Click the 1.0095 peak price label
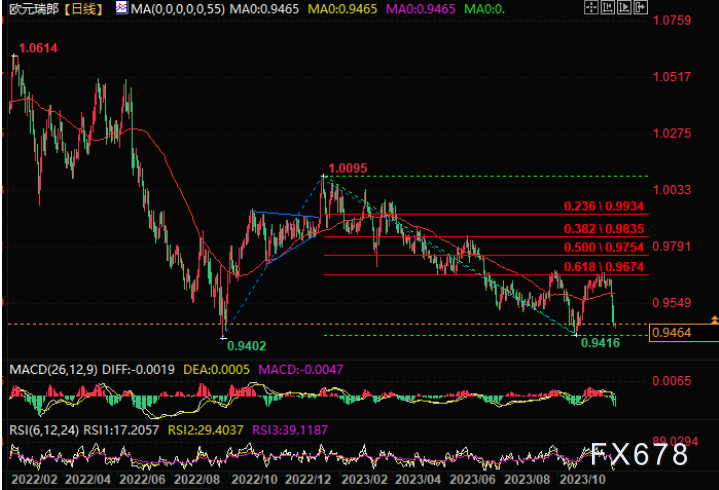Image resolution: width=719 pixels, height=490 pixels. coord(348,168)
